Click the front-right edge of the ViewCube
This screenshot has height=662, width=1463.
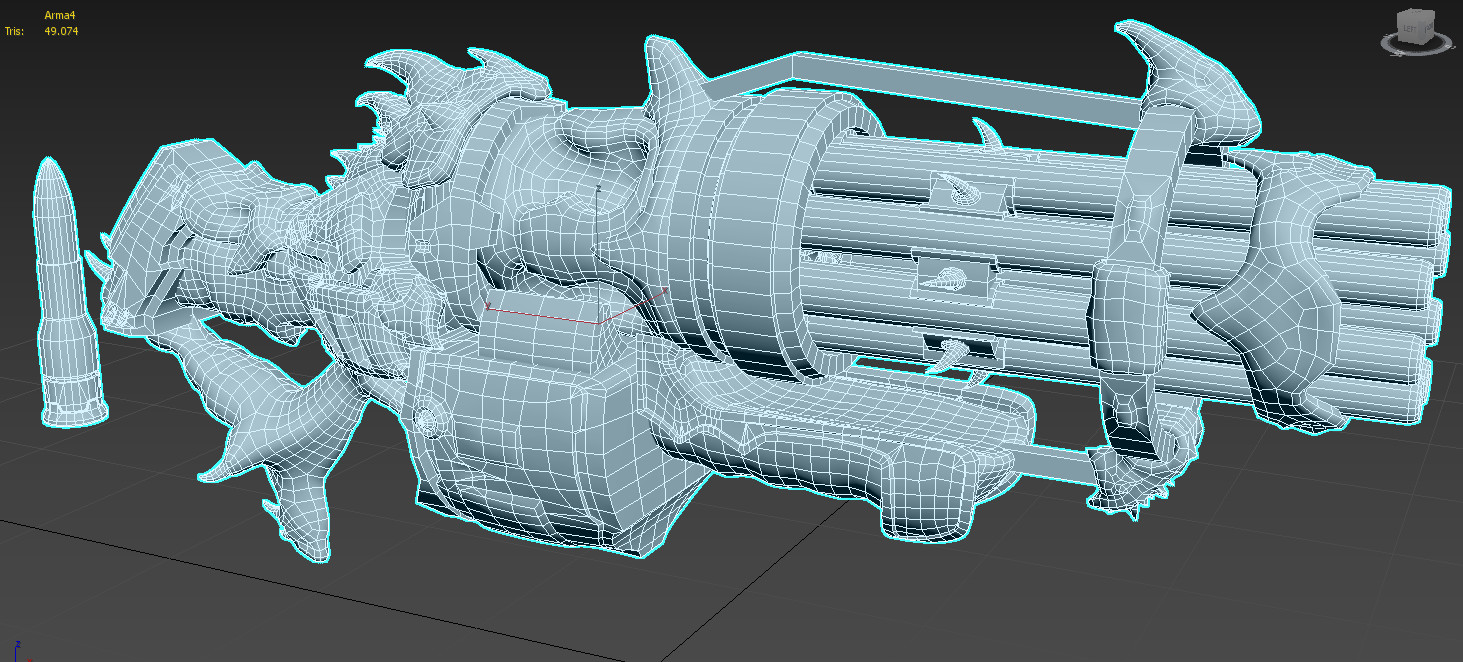click(1421, 28)
